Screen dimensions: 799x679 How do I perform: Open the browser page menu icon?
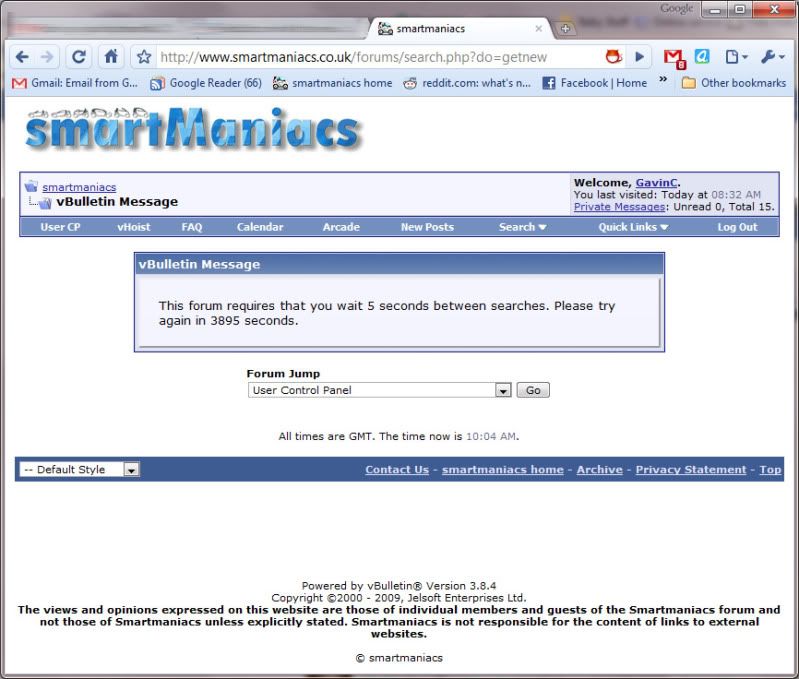tap(736, 57)
